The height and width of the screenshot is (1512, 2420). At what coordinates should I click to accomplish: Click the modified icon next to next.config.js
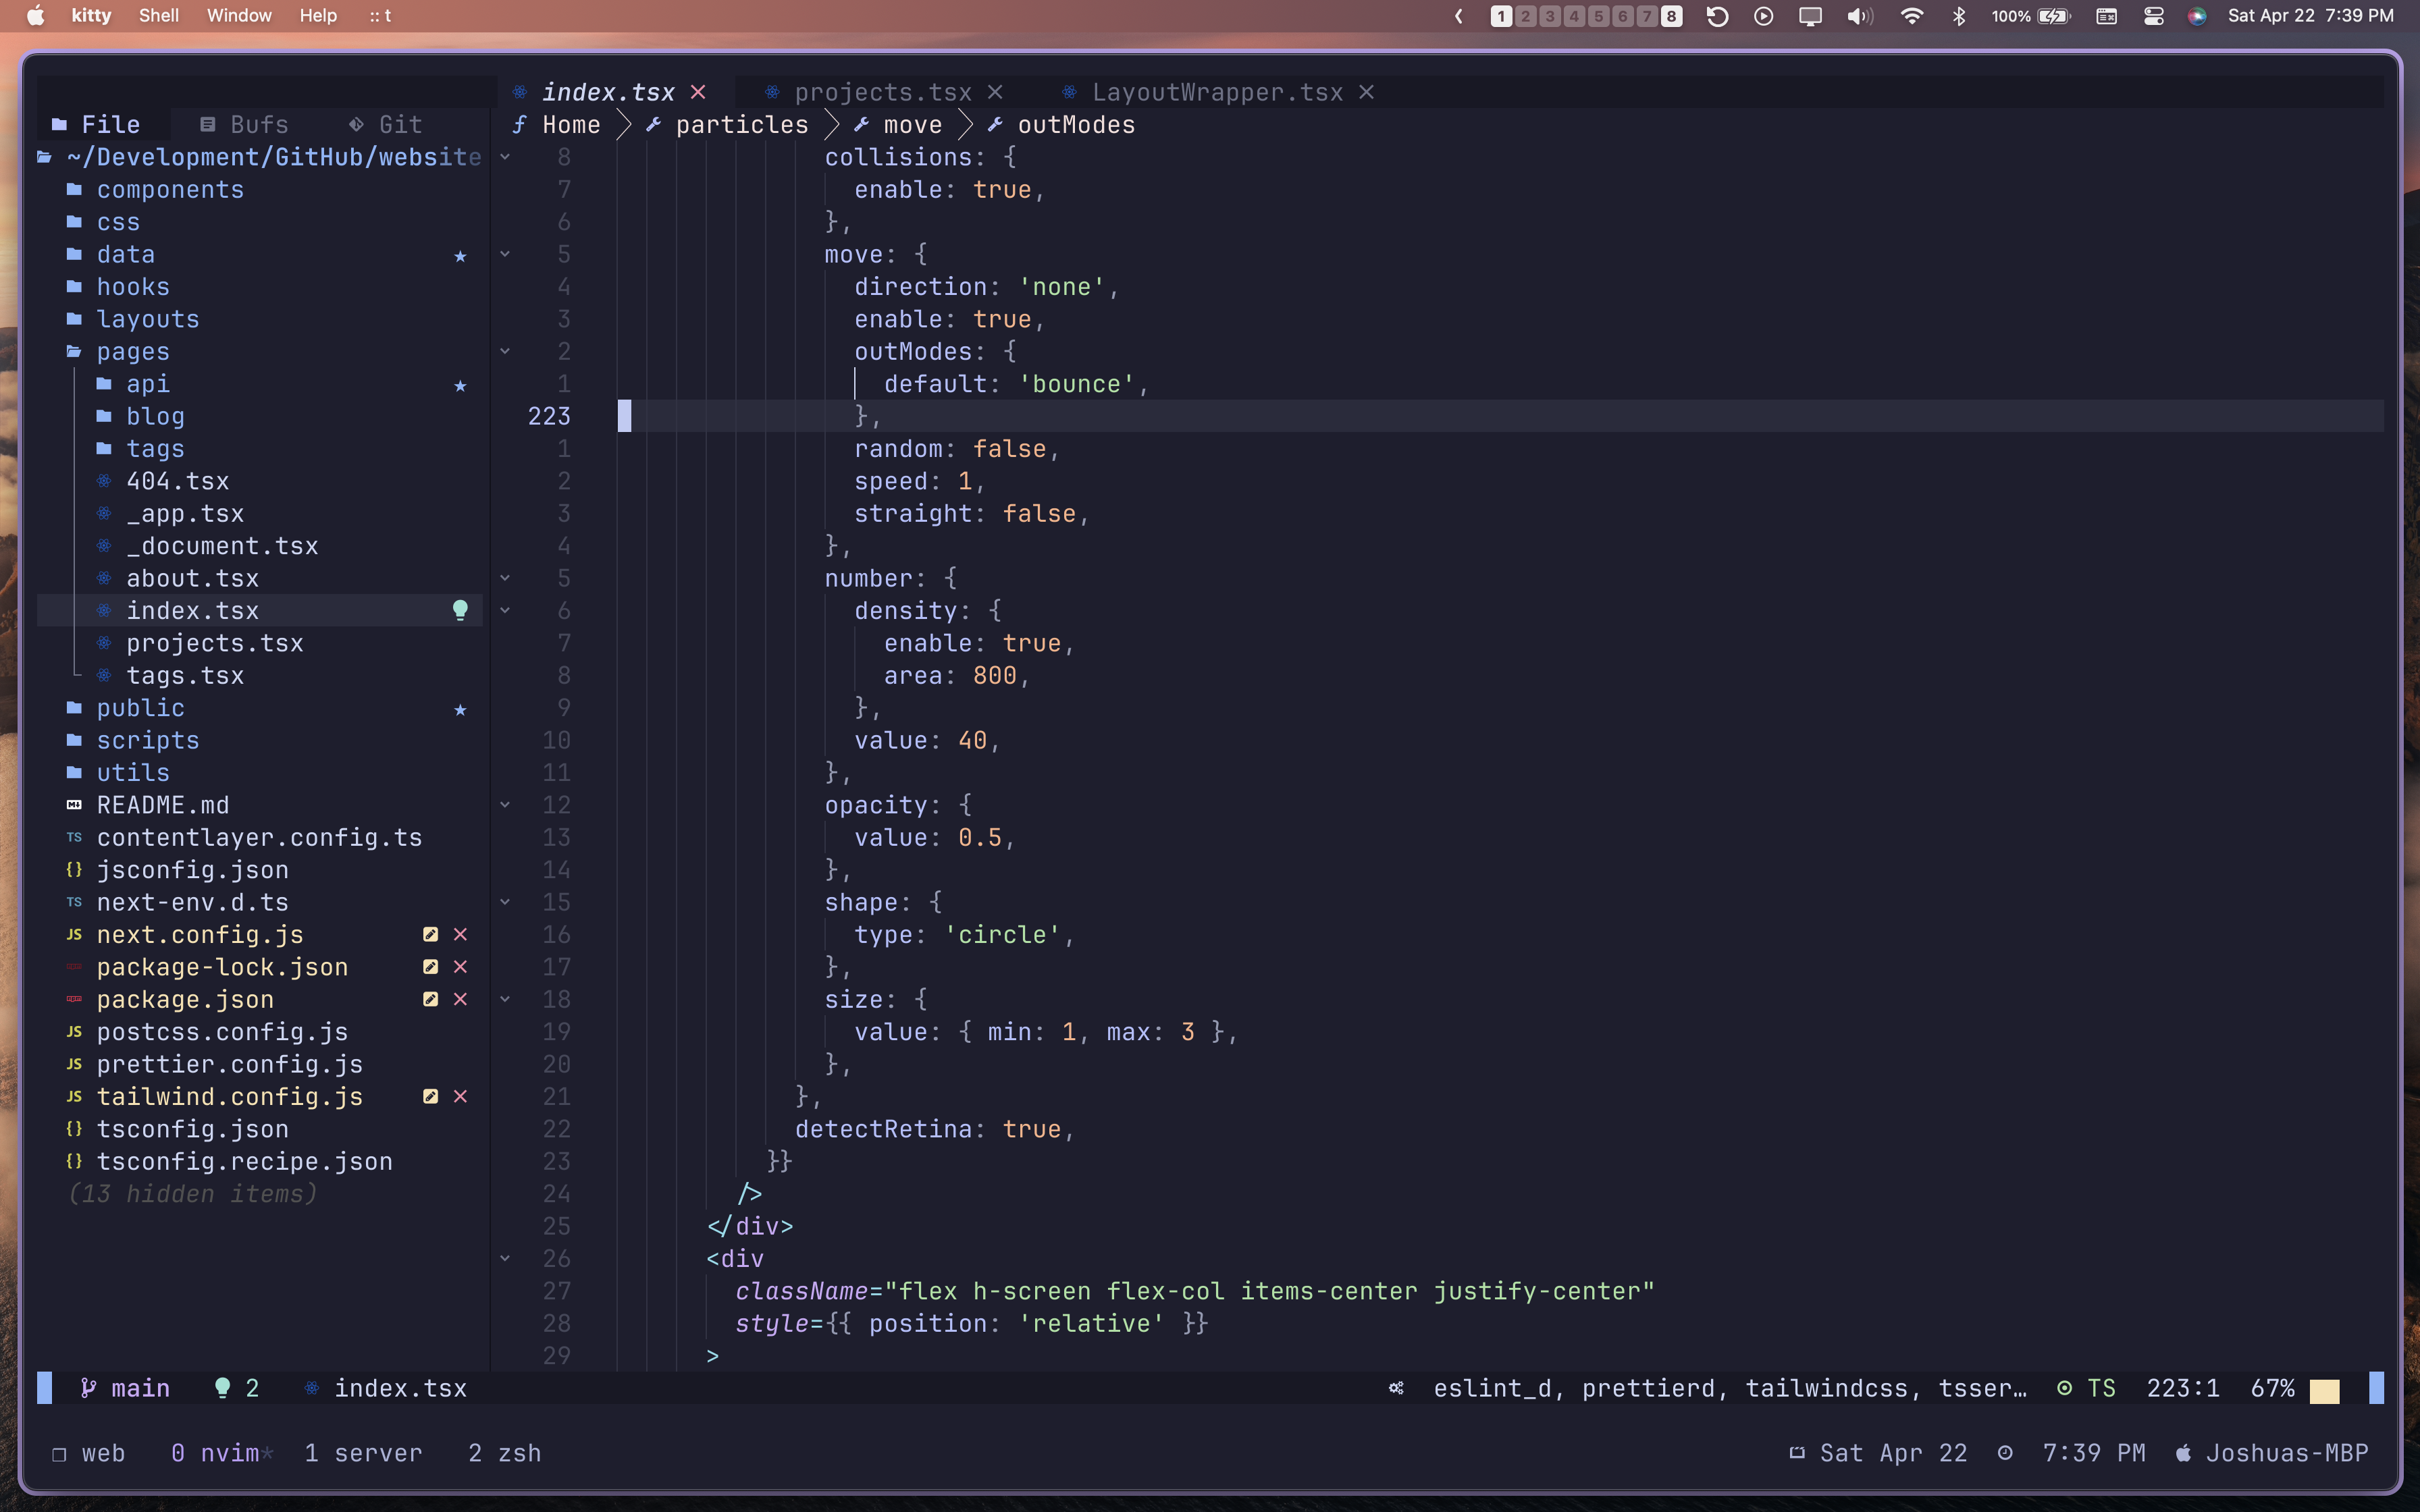coord(431,934)
